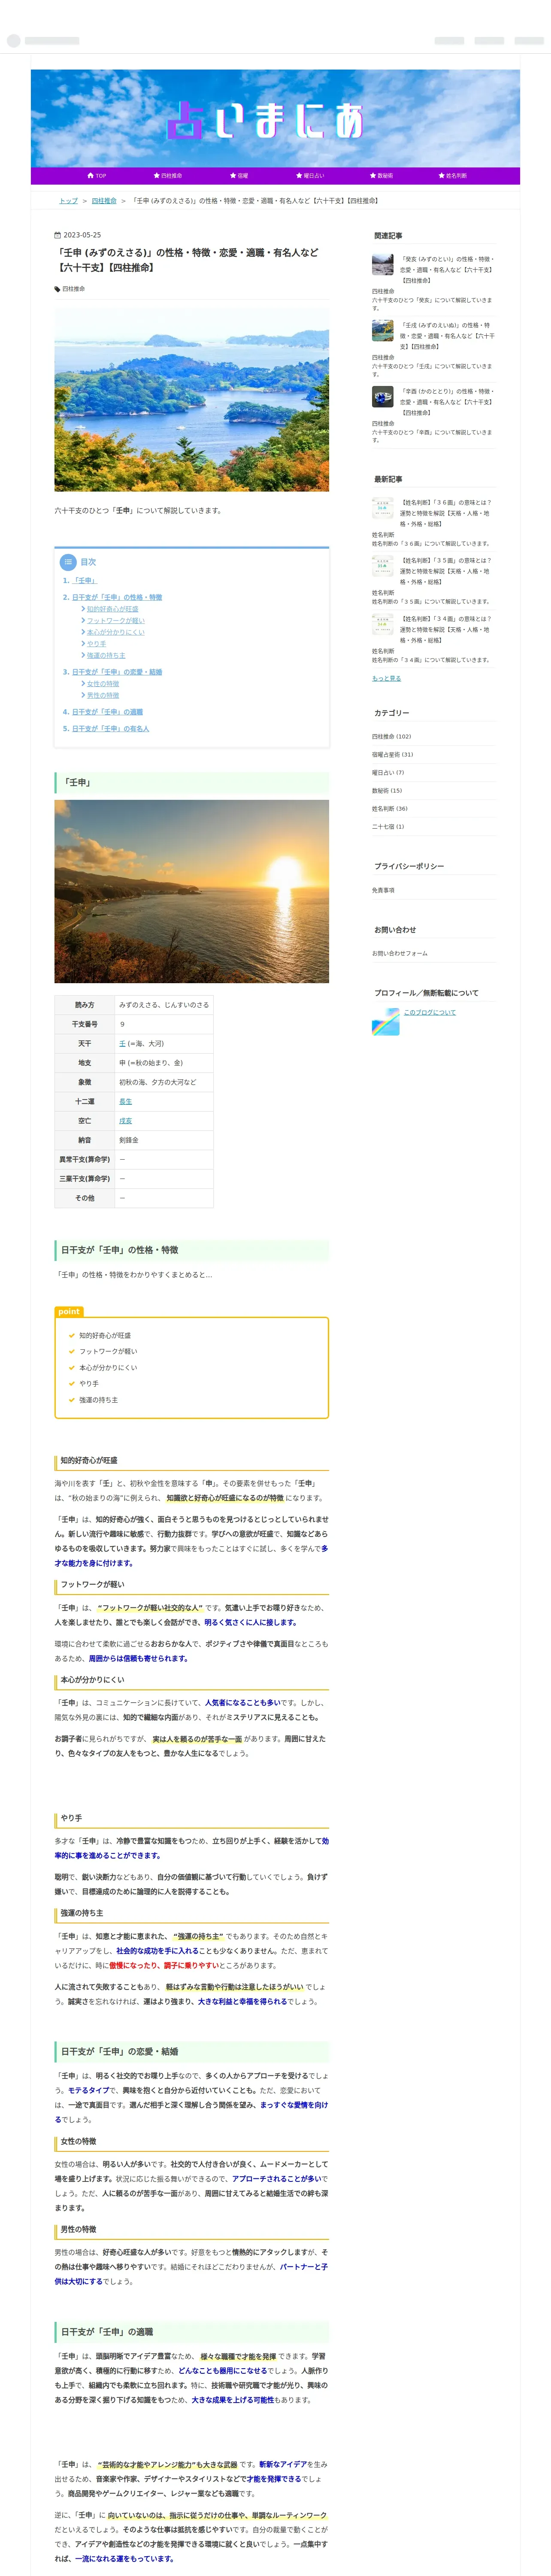Image resolution: width=551 pixels, height=2576 pixels.
Task: Open the 数秘術 (15) category
Action: pyautogui.click(x=387, y=791)
